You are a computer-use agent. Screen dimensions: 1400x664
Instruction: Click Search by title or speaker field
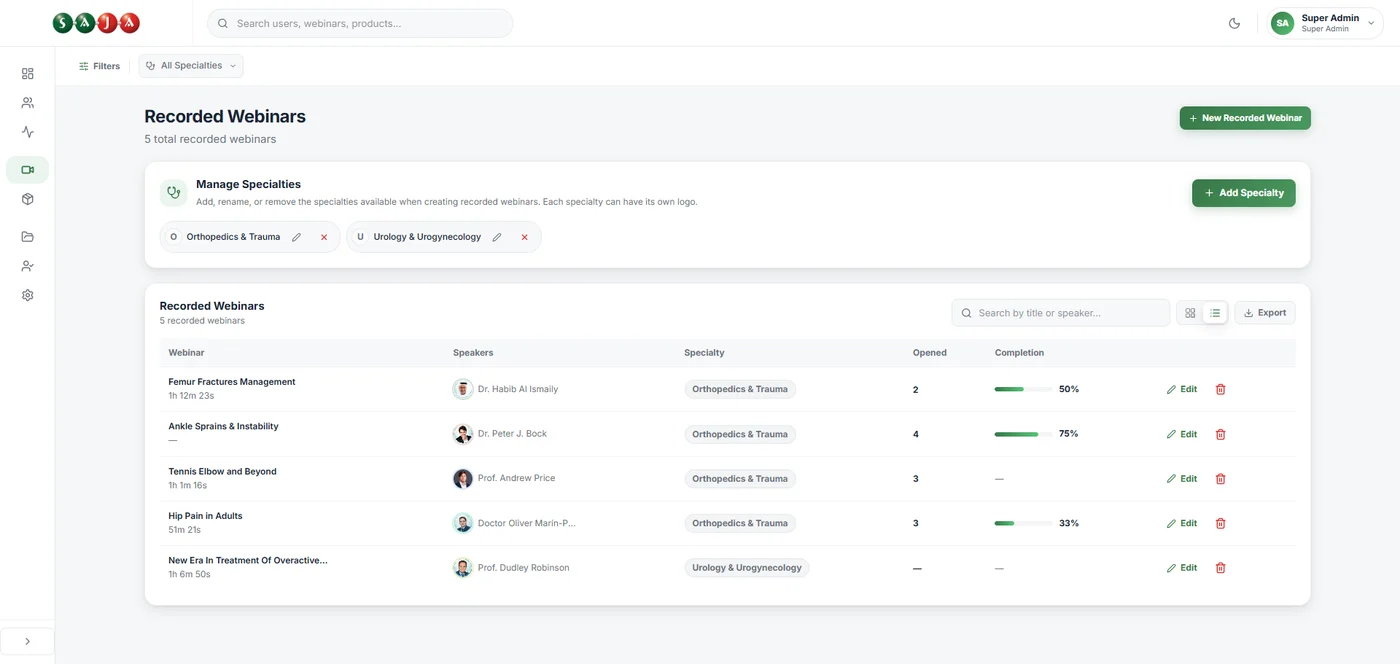click(1060, 313)
